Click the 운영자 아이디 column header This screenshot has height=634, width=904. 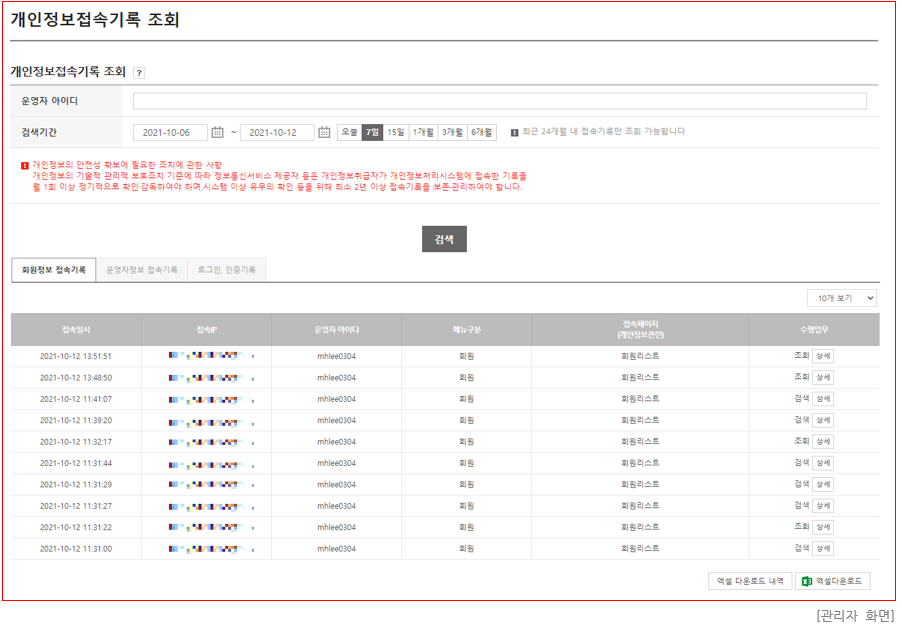point(337,330)
